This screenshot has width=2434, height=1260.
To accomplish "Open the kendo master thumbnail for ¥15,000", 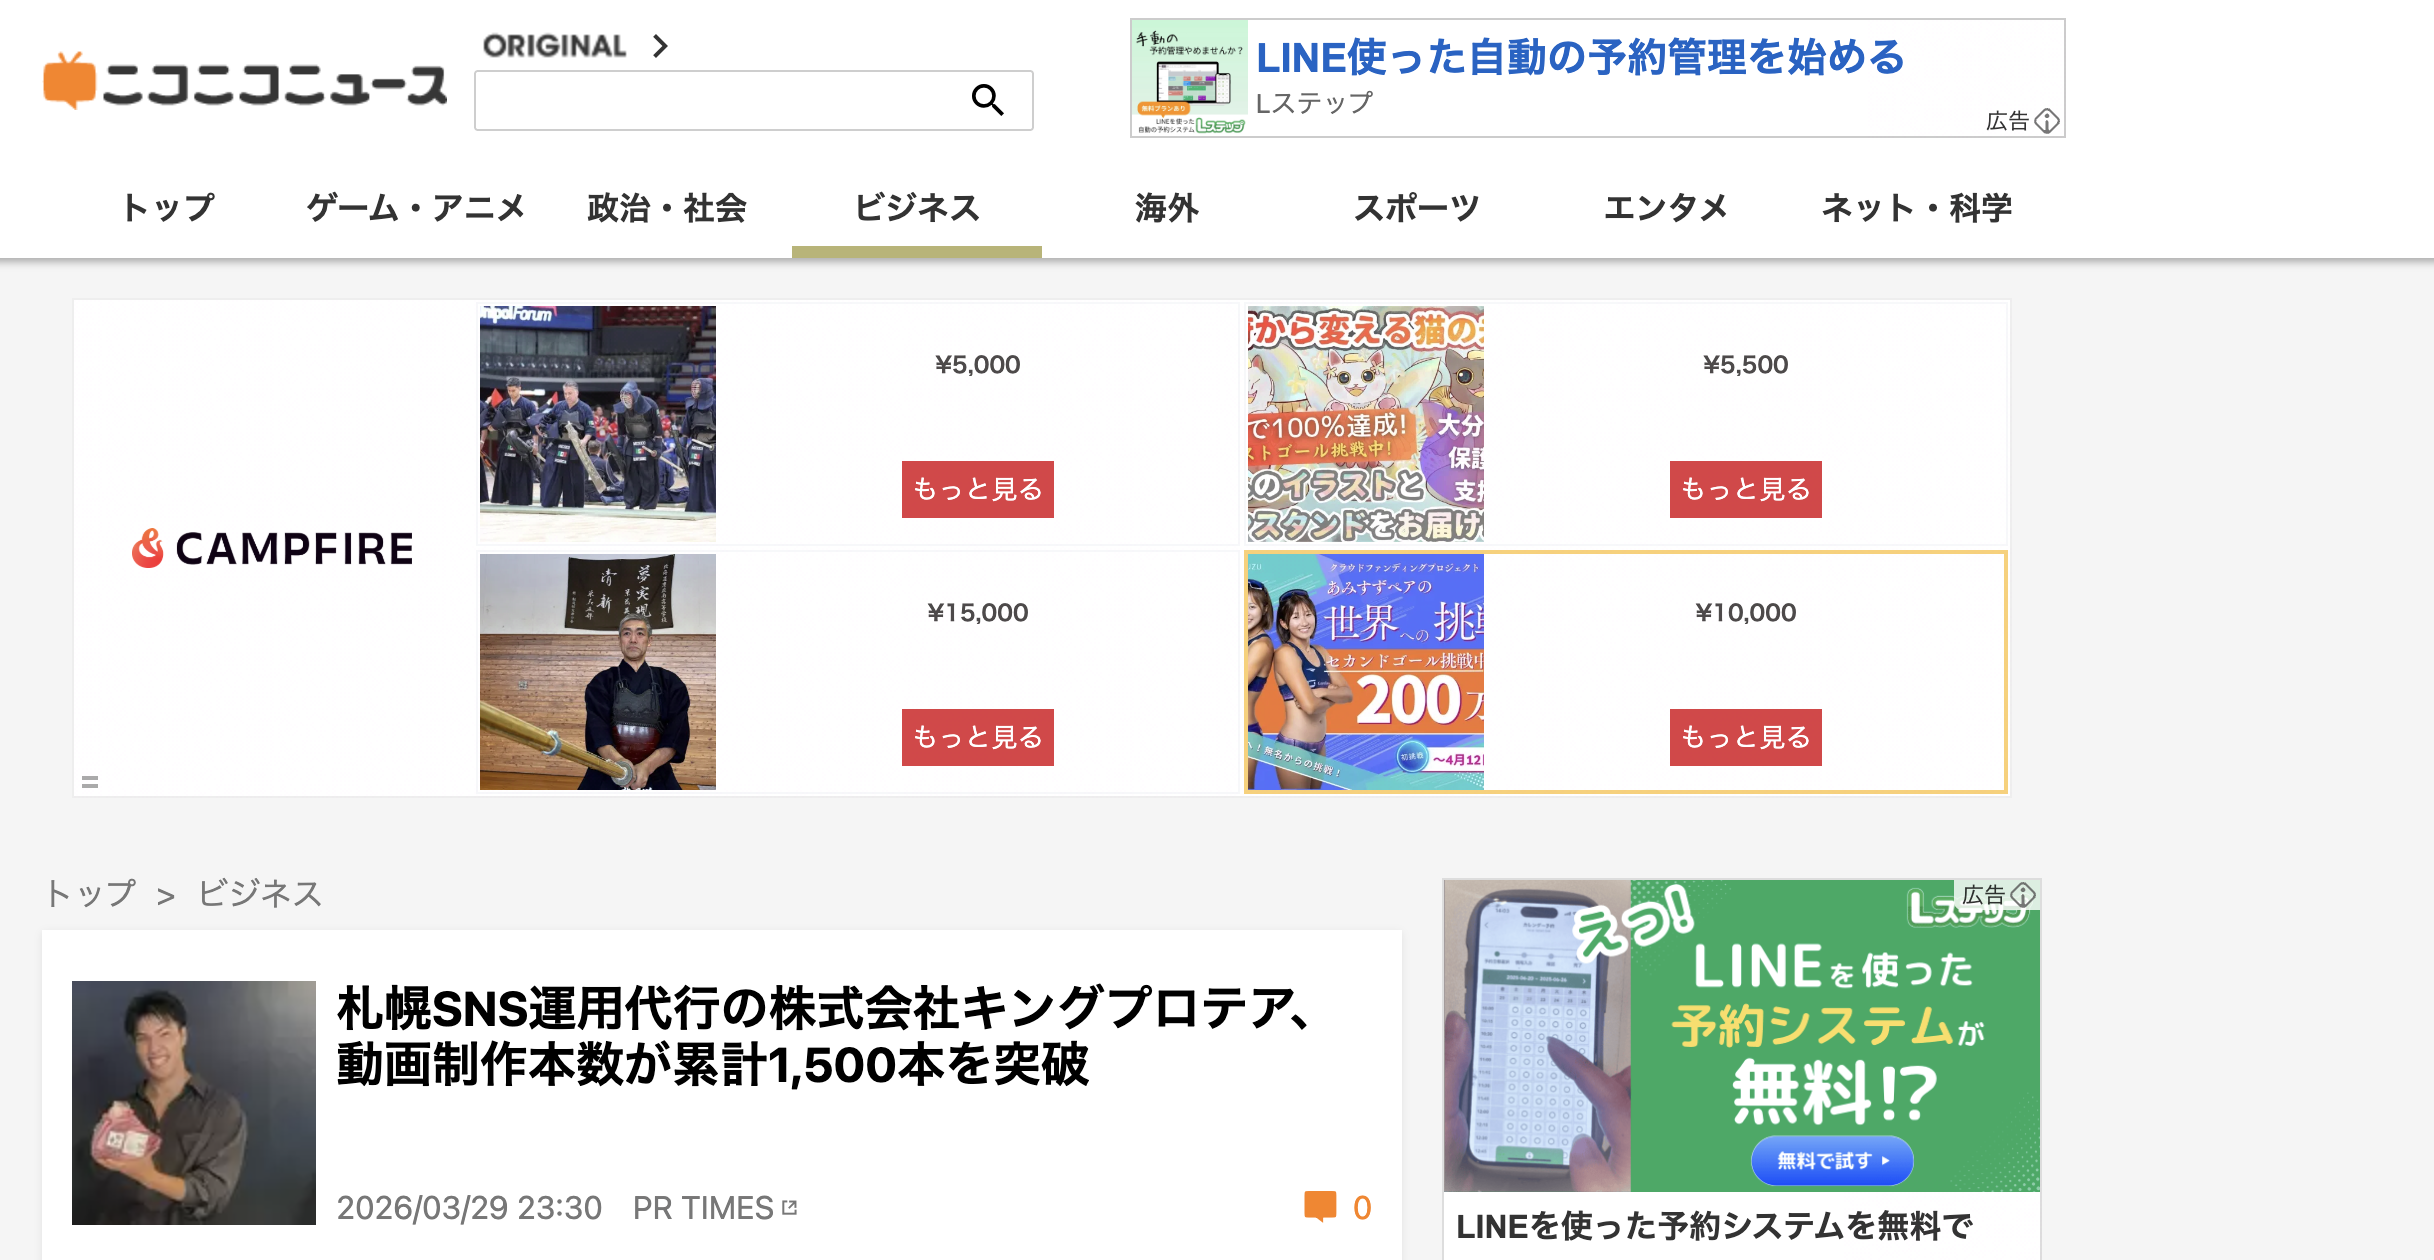I will coord(598,672).
